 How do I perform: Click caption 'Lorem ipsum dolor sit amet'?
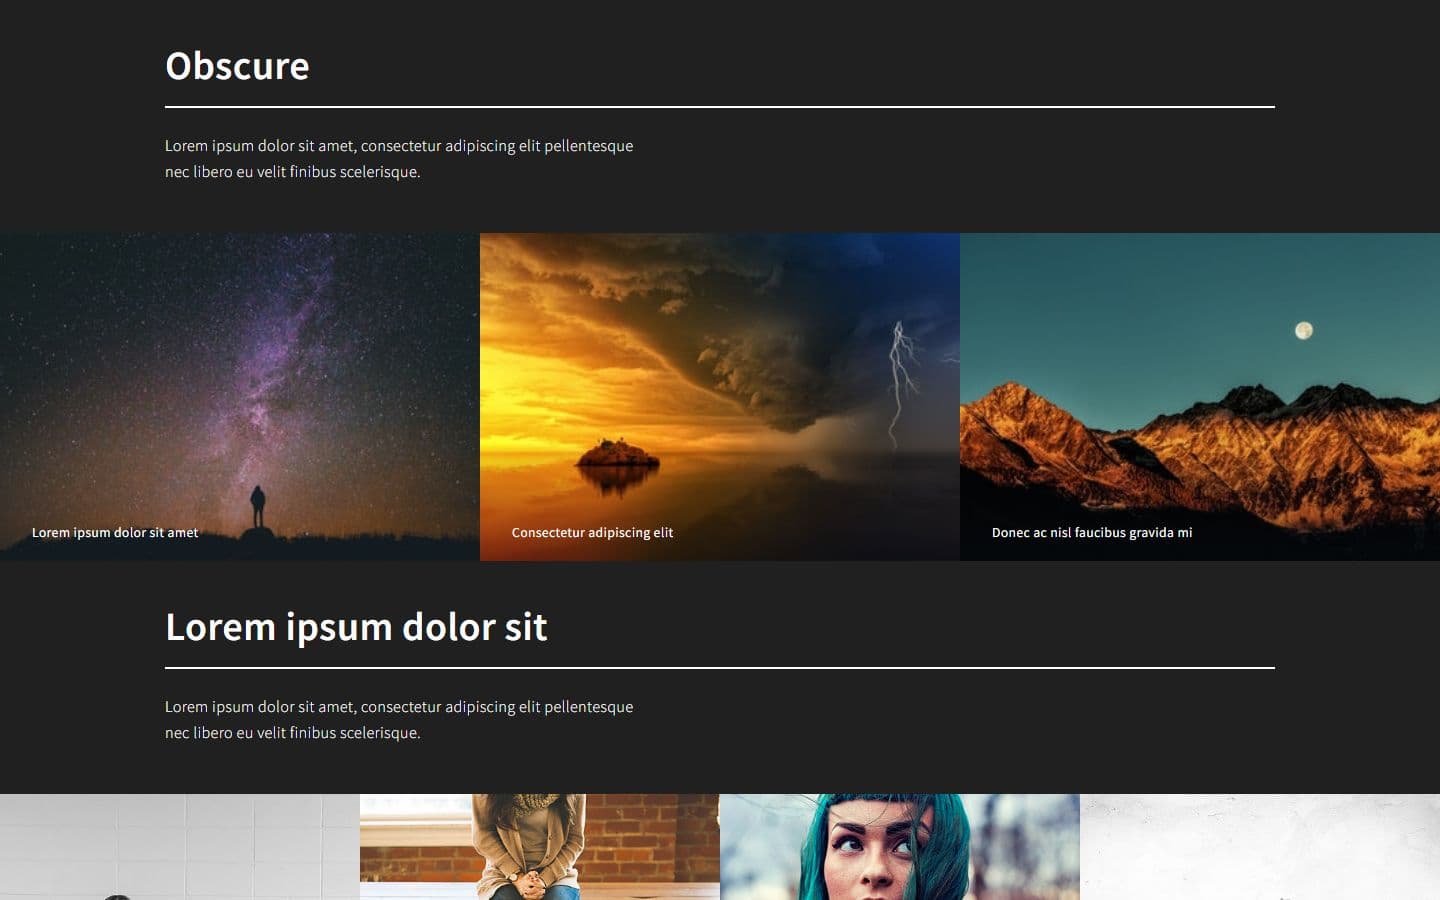click(115, 533)
